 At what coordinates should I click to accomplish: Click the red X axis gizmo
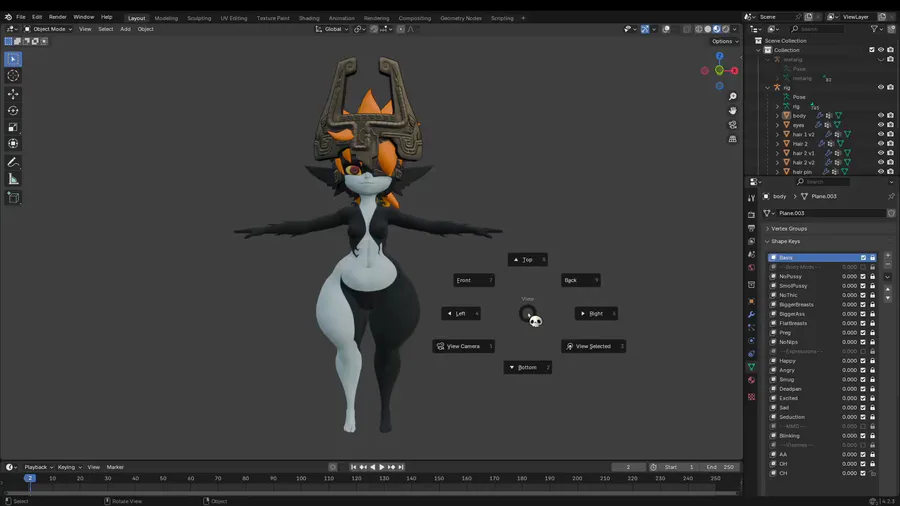tap(734, 71)
